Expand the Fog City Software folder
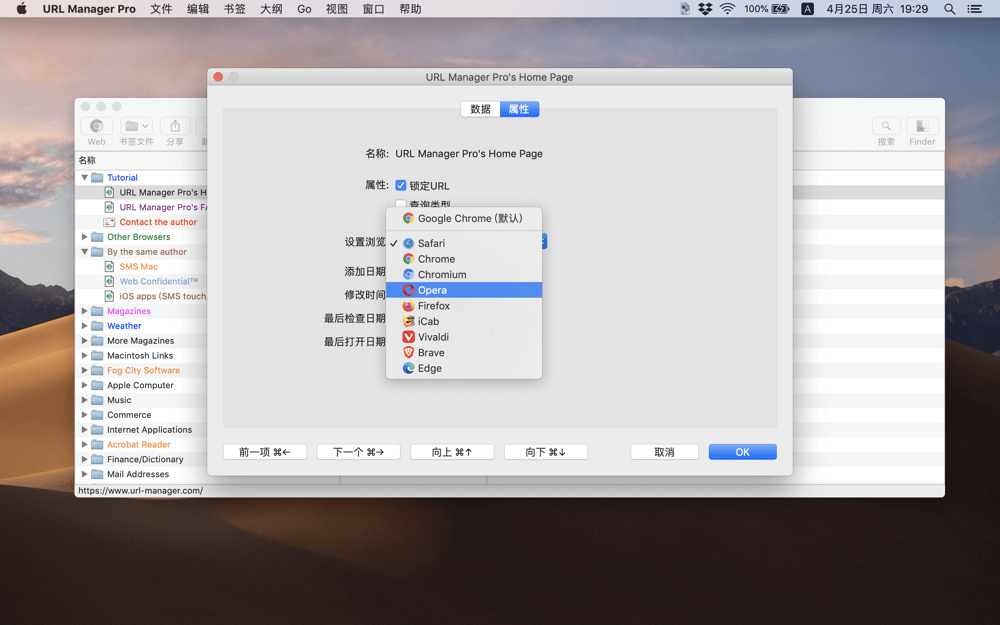This screenshot has height=625, width=1000. coord(84,370)
